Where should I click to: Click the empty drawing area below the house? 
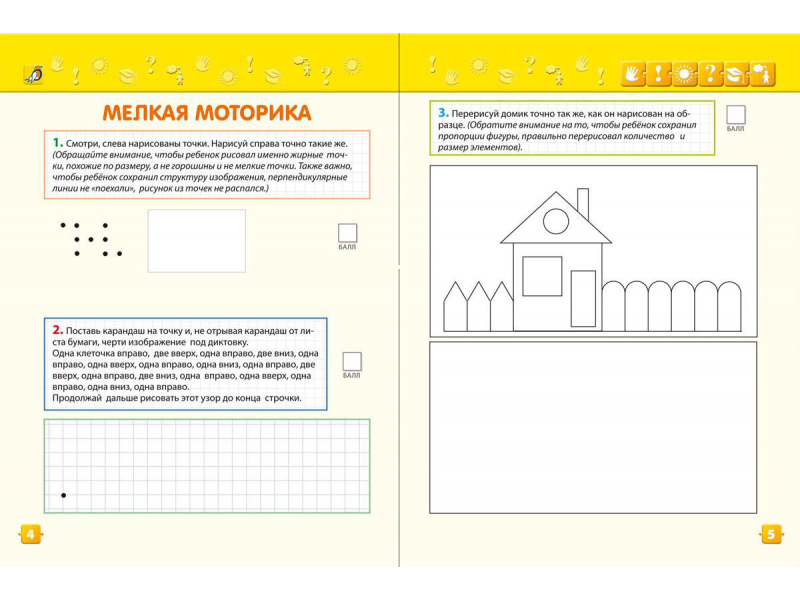[x=592, y=427]
